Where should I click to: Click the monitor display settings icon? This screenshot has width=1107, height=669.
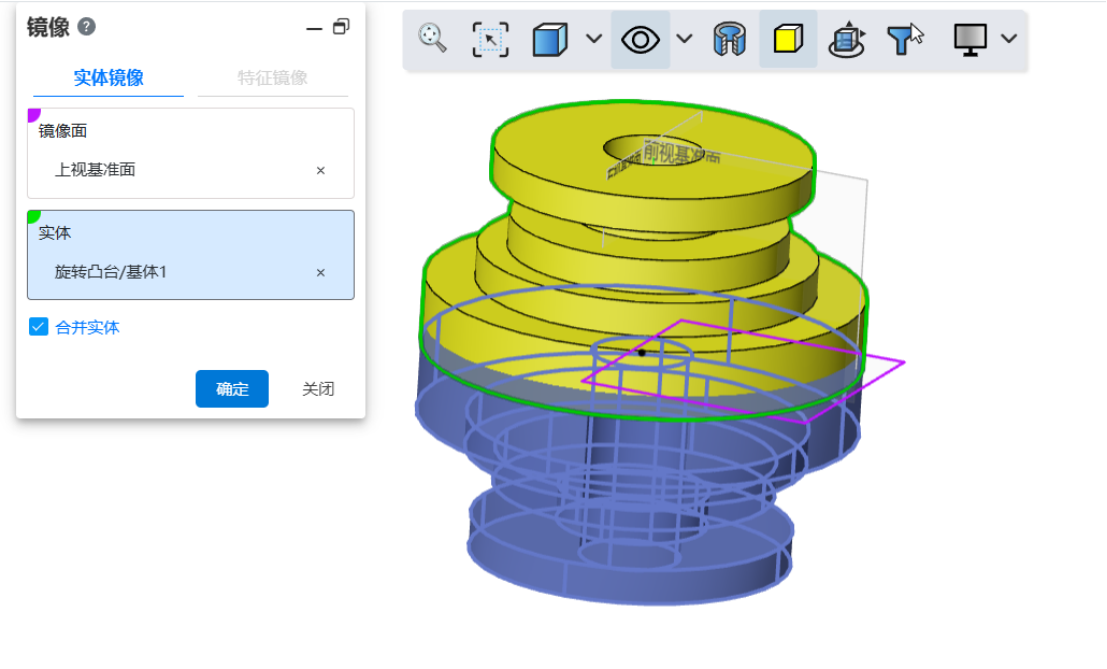[x=970, y=39]
